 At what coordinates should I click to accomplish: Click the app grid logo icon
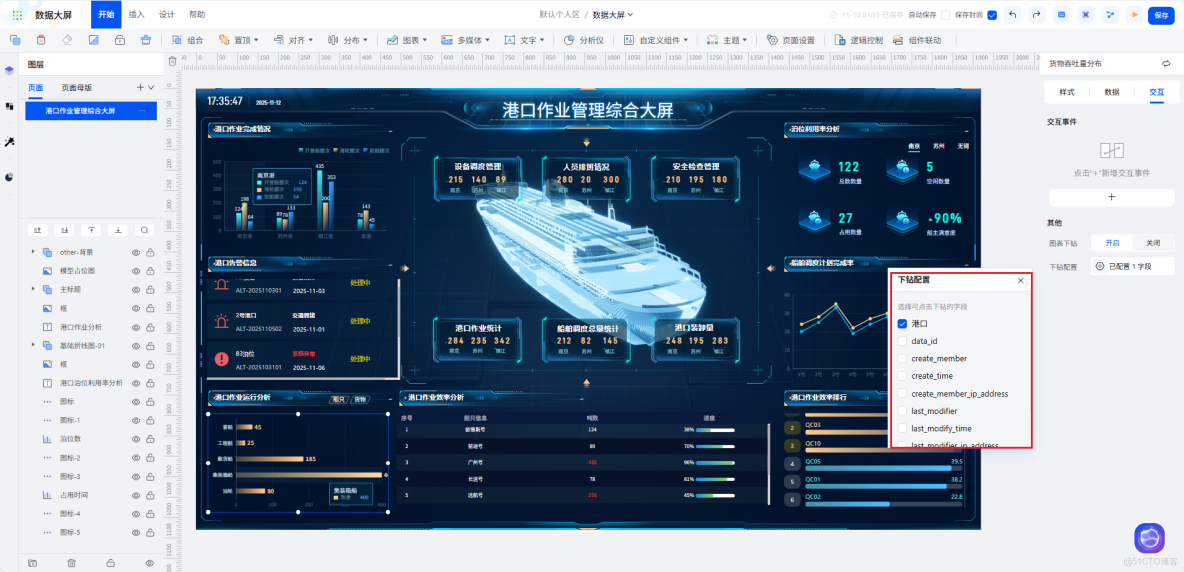18,14
